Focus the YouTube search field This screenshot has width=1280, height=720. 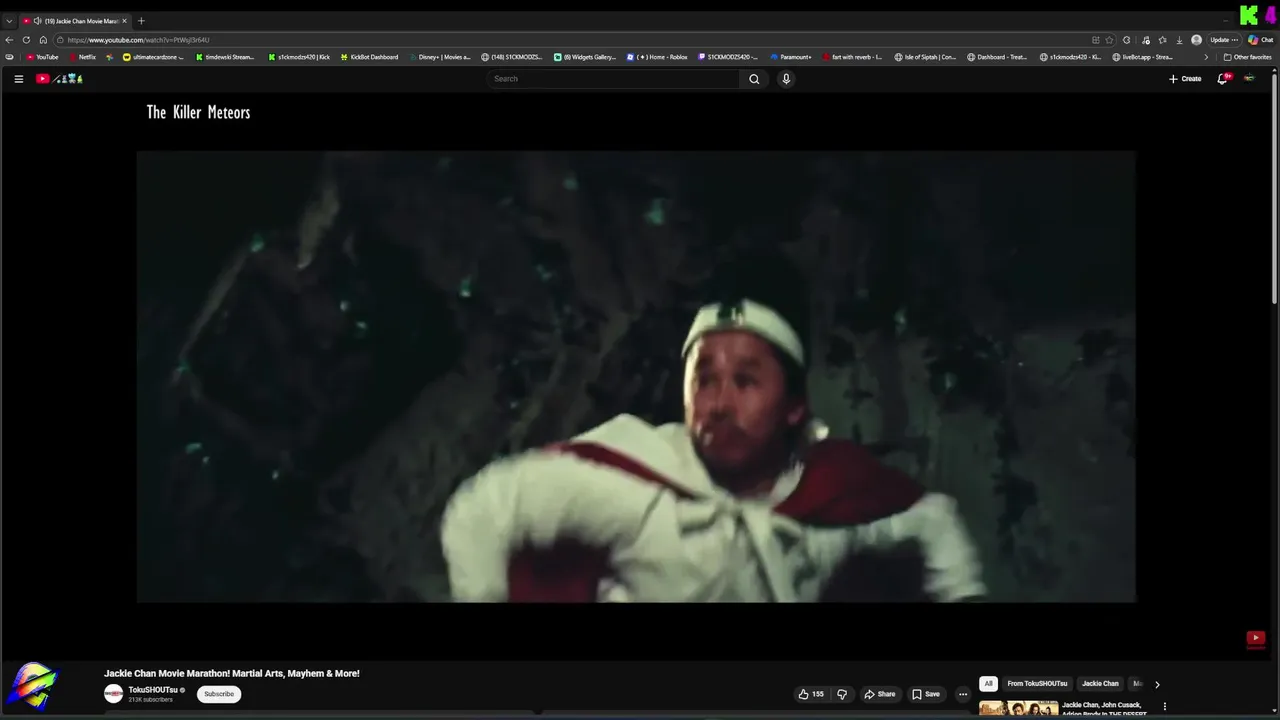(x=614, y=79)
